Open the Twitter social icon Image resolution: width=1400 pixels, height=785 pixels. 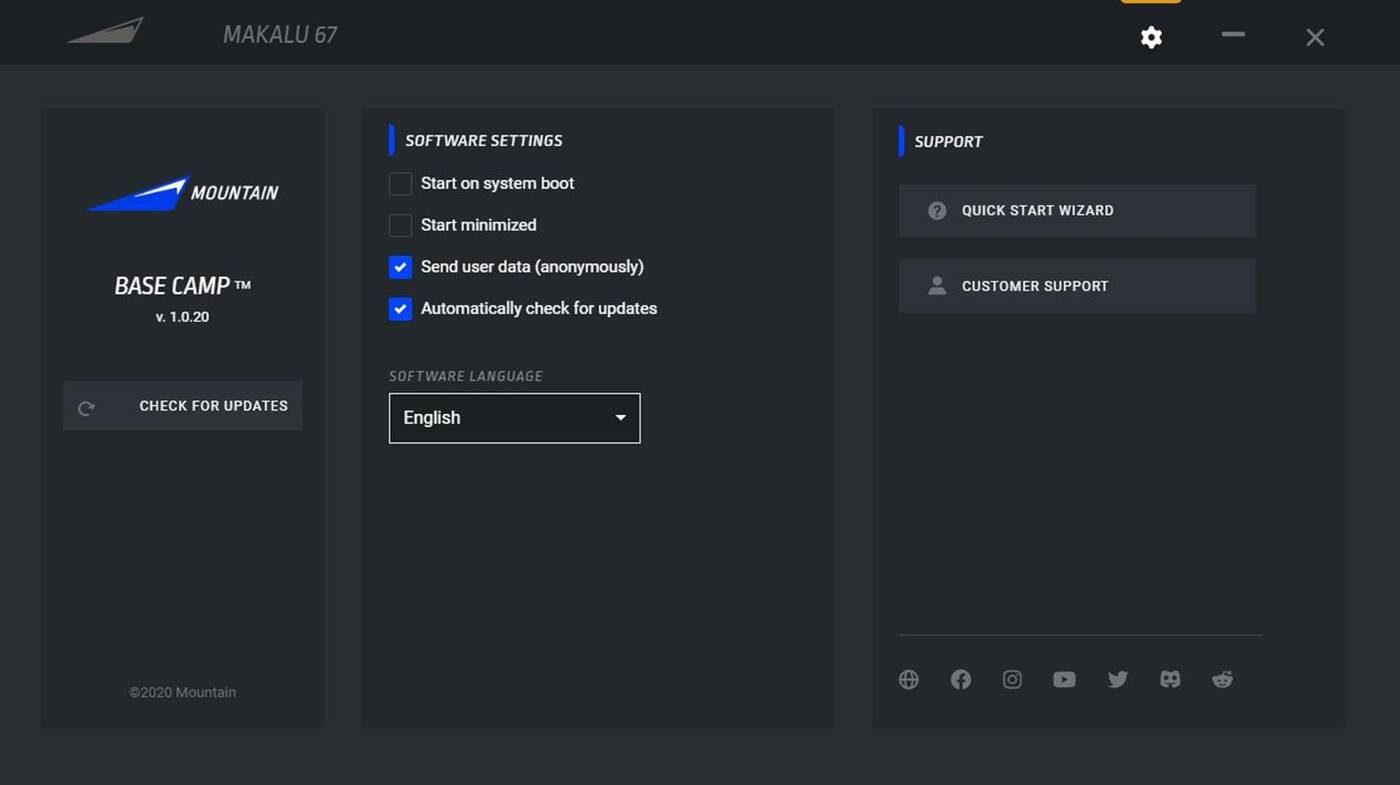click(1118, 680)
